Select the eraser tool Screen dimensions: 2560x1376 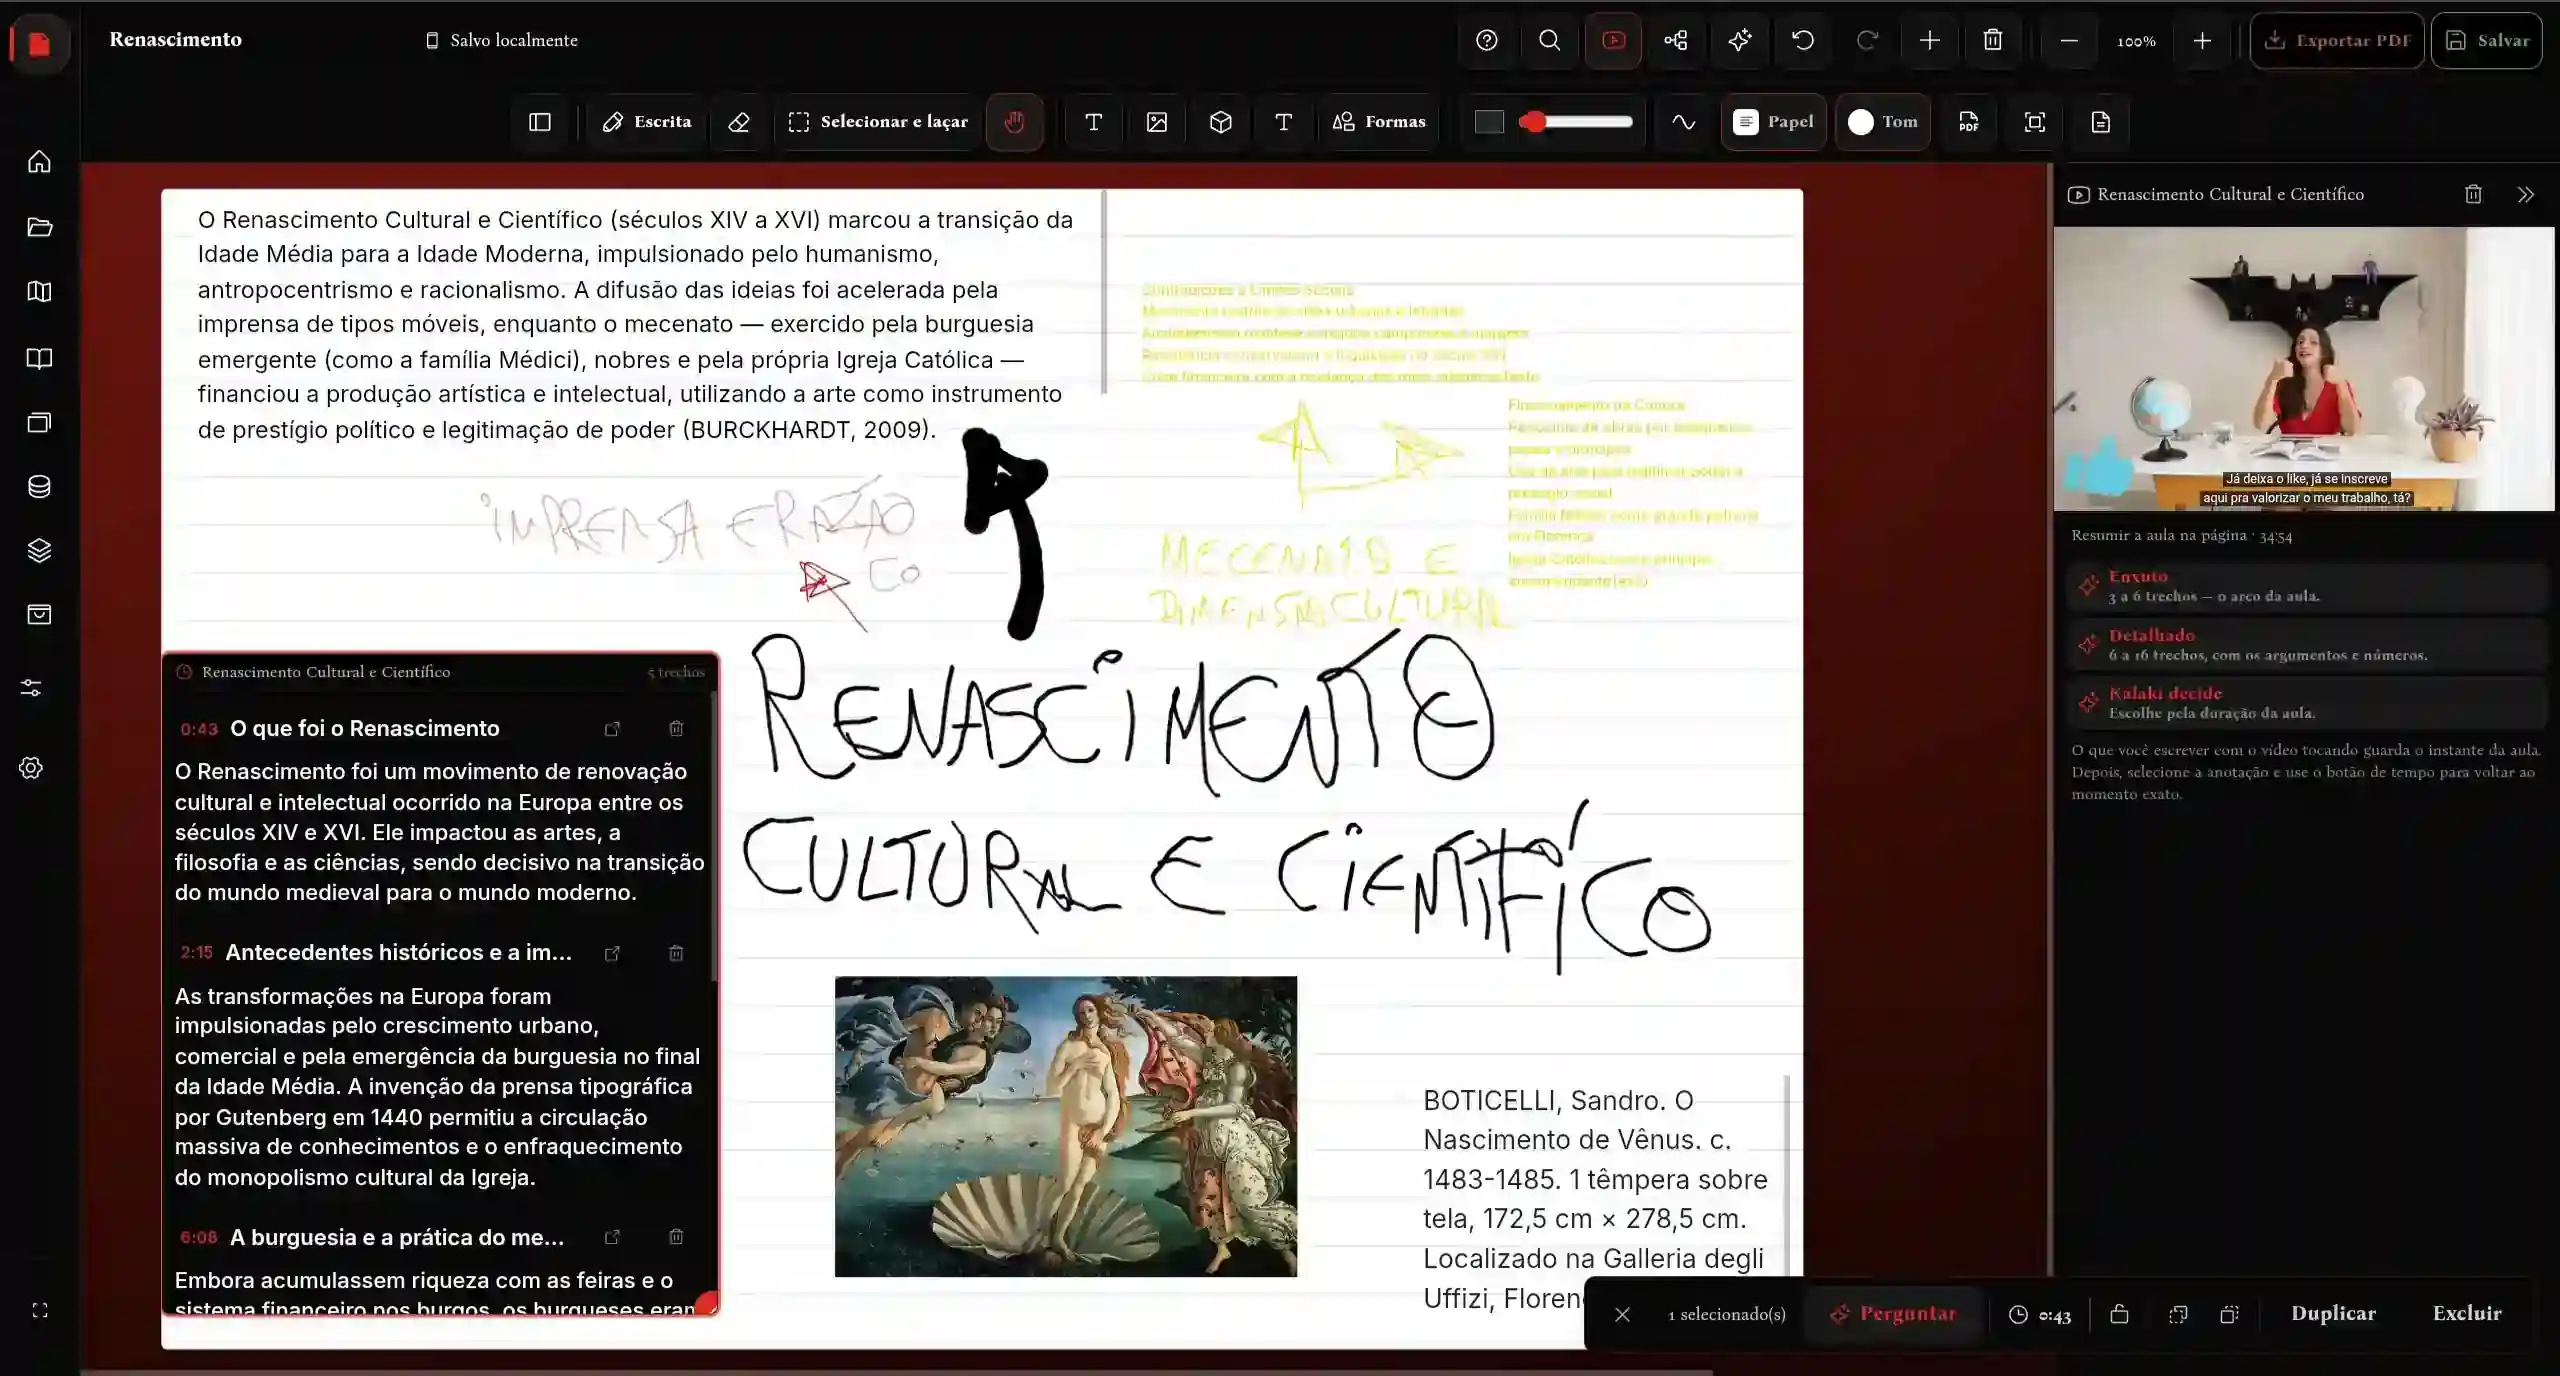click(739, 122)
